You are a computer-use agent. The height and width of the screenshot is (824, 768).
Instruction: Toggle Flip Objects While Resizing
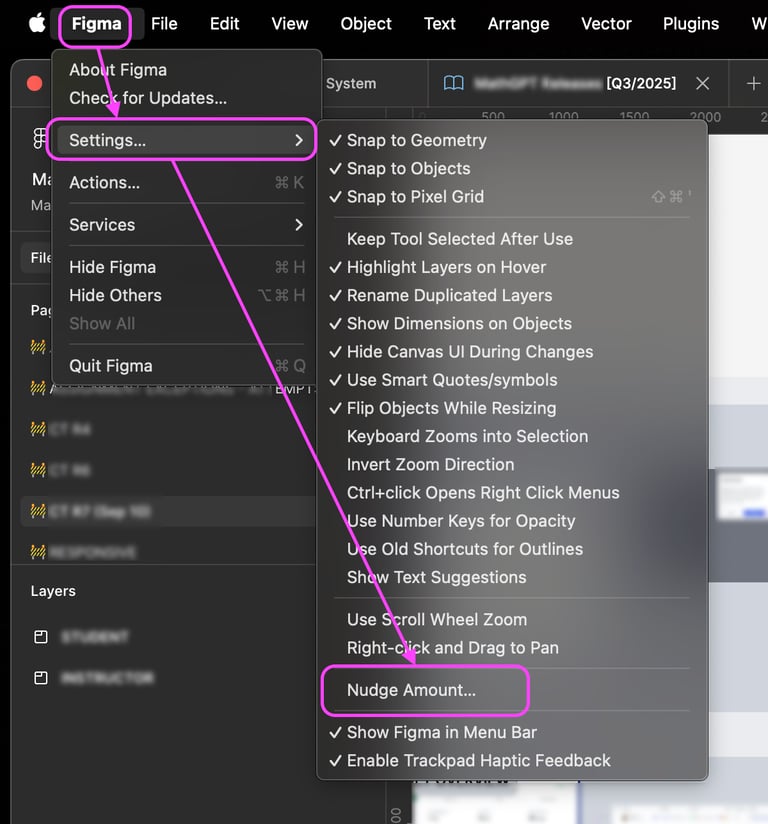click(x=512, y=408)
